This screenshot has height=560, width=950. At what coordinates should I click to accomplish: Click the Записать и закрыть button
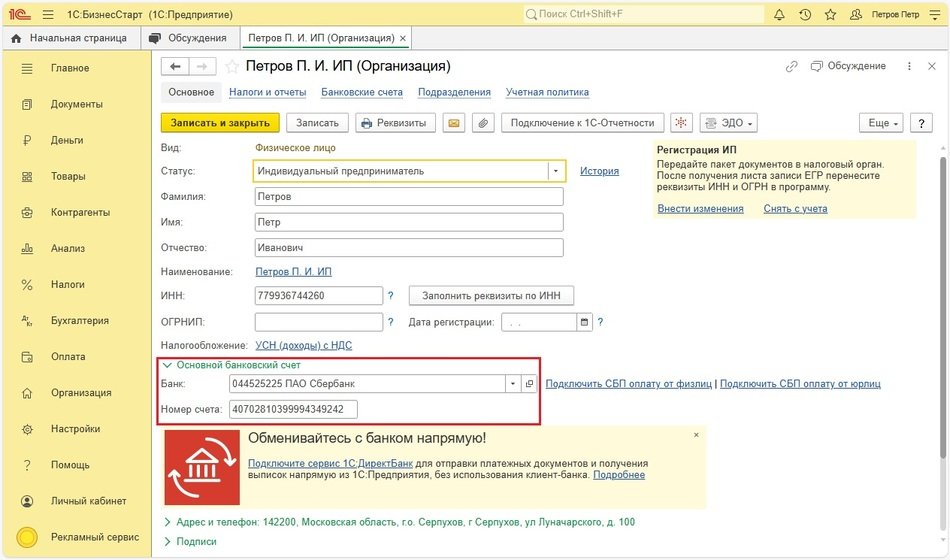(220, 123)
